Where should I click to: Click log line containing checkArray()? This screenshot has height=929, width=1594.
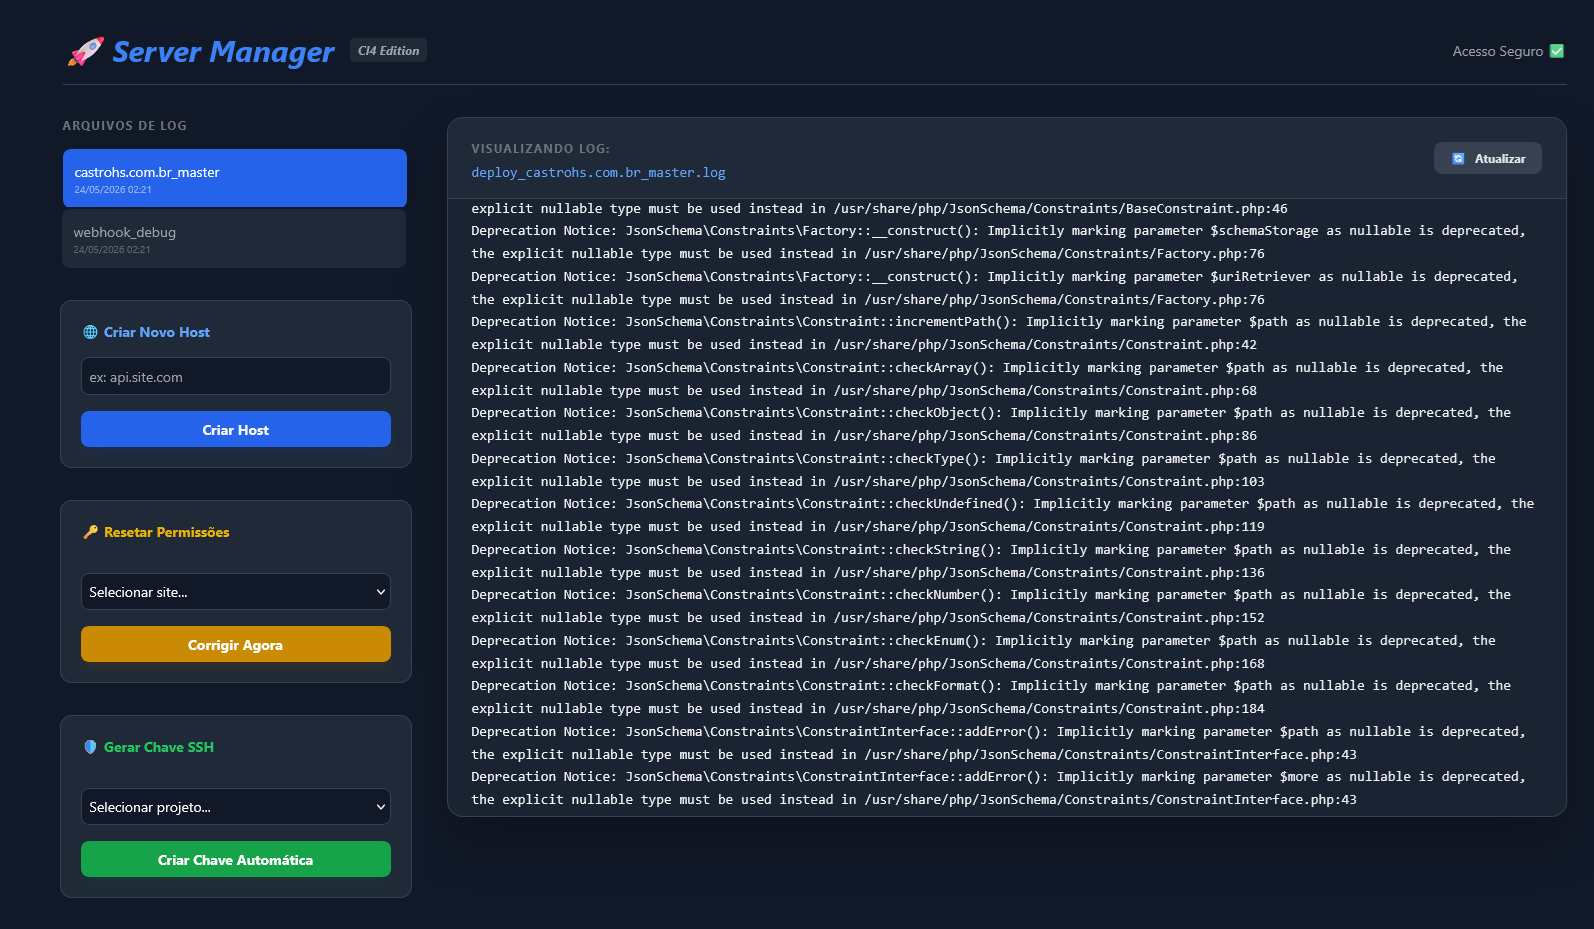(x=987, y=368)
